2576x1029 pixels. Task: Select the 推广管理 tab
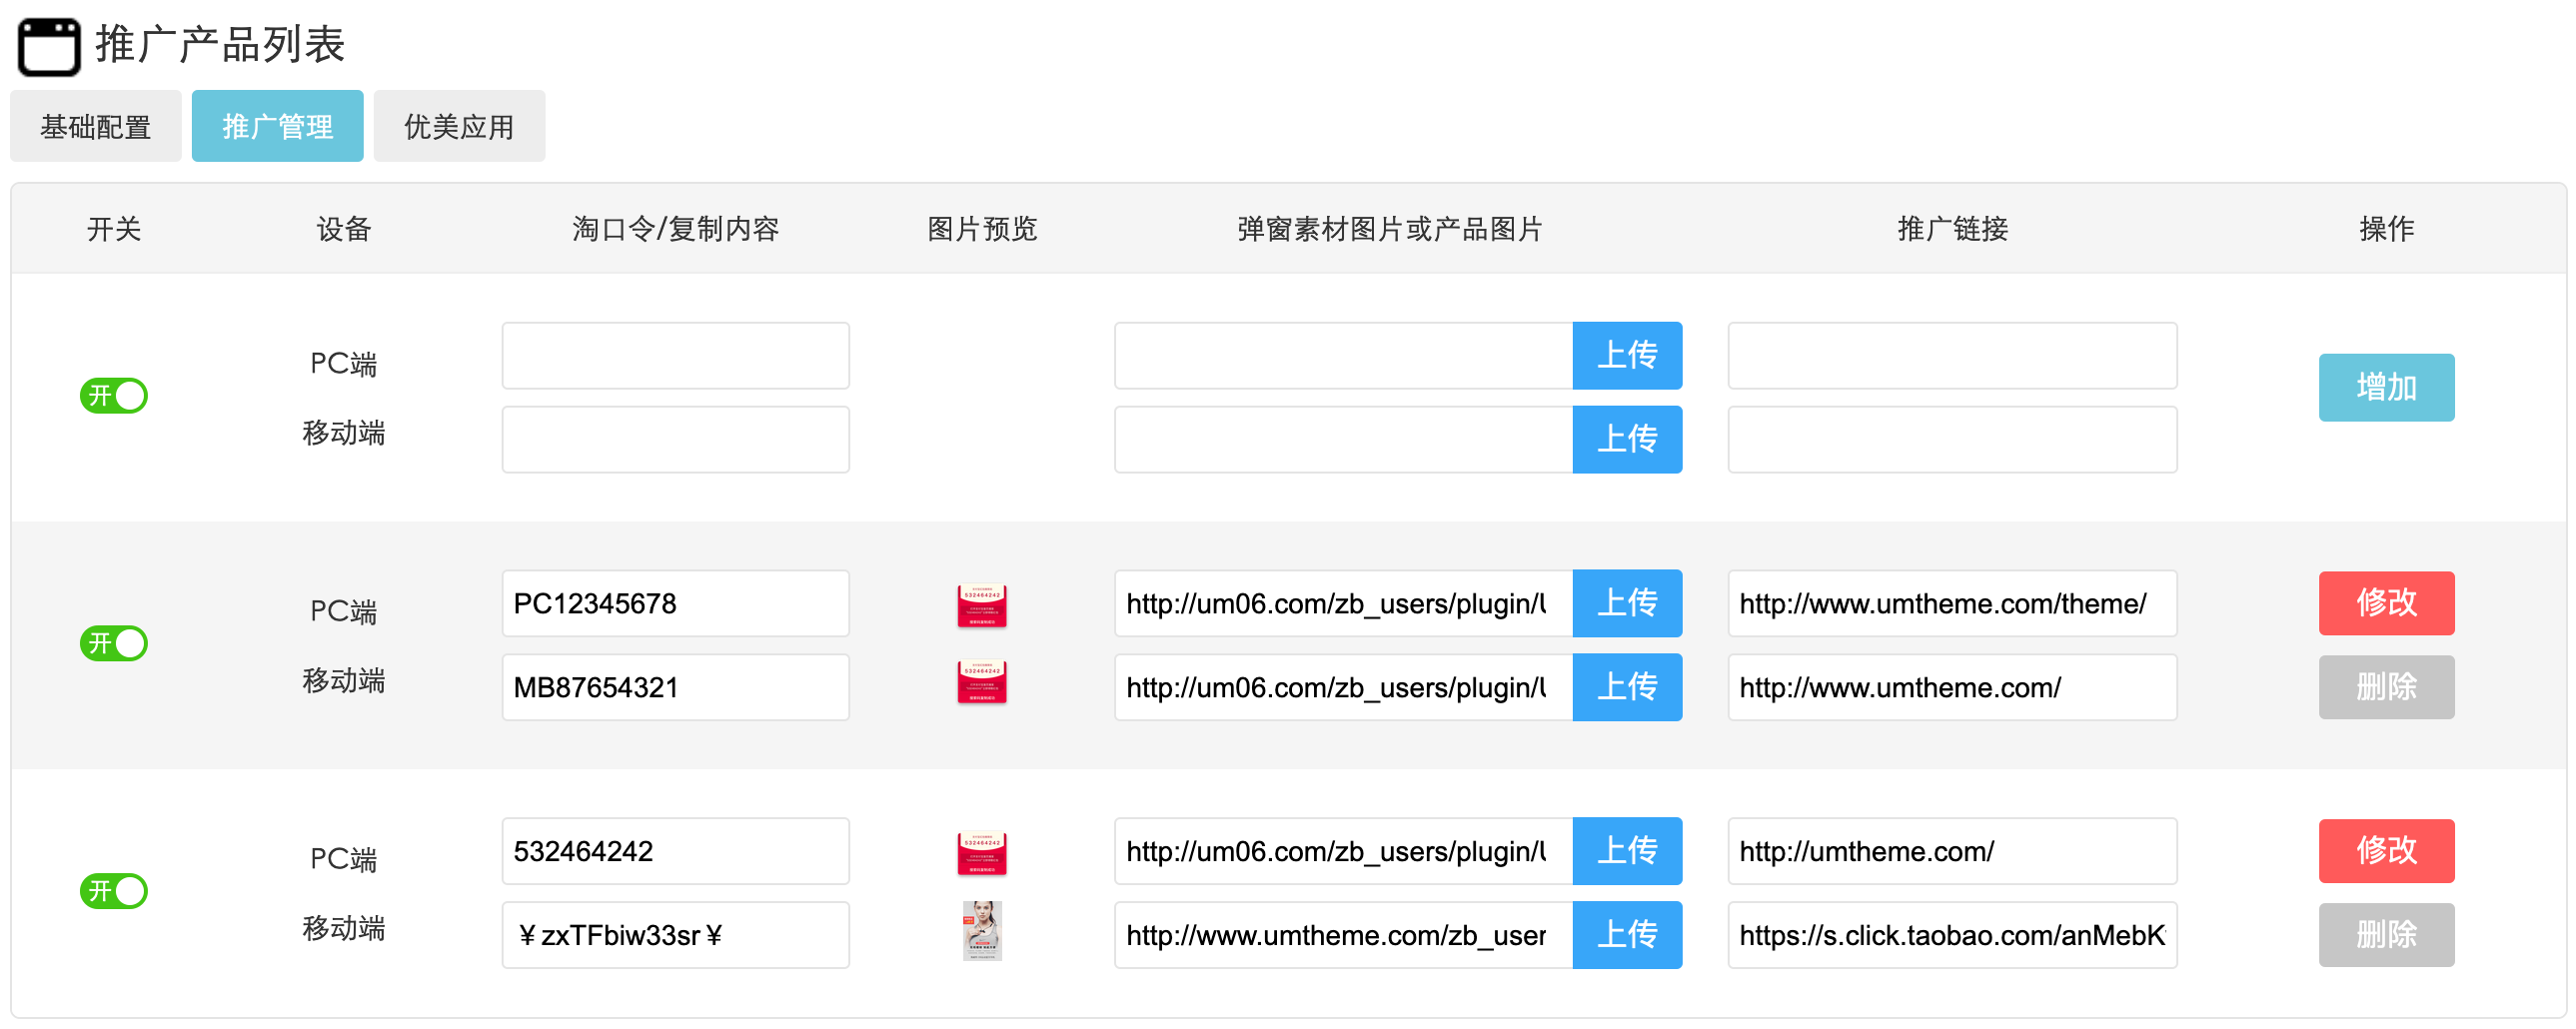coord(277,125)
